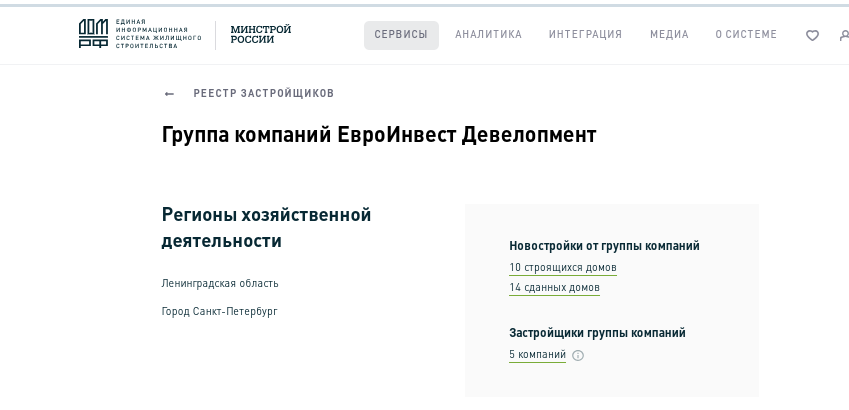Click the back arrow beside Реестр застройщиков

(x=169, y=94)
